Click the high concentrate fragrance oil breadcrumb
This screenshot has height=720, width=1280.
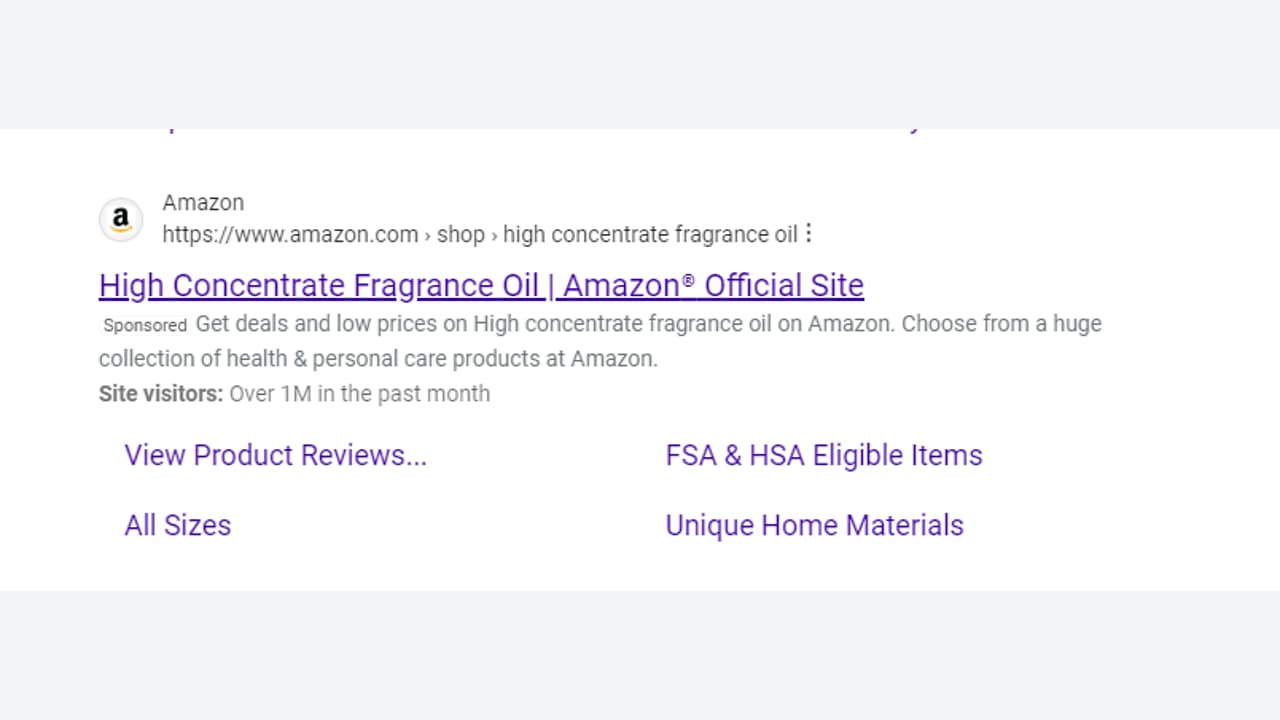tap(650, 235)
